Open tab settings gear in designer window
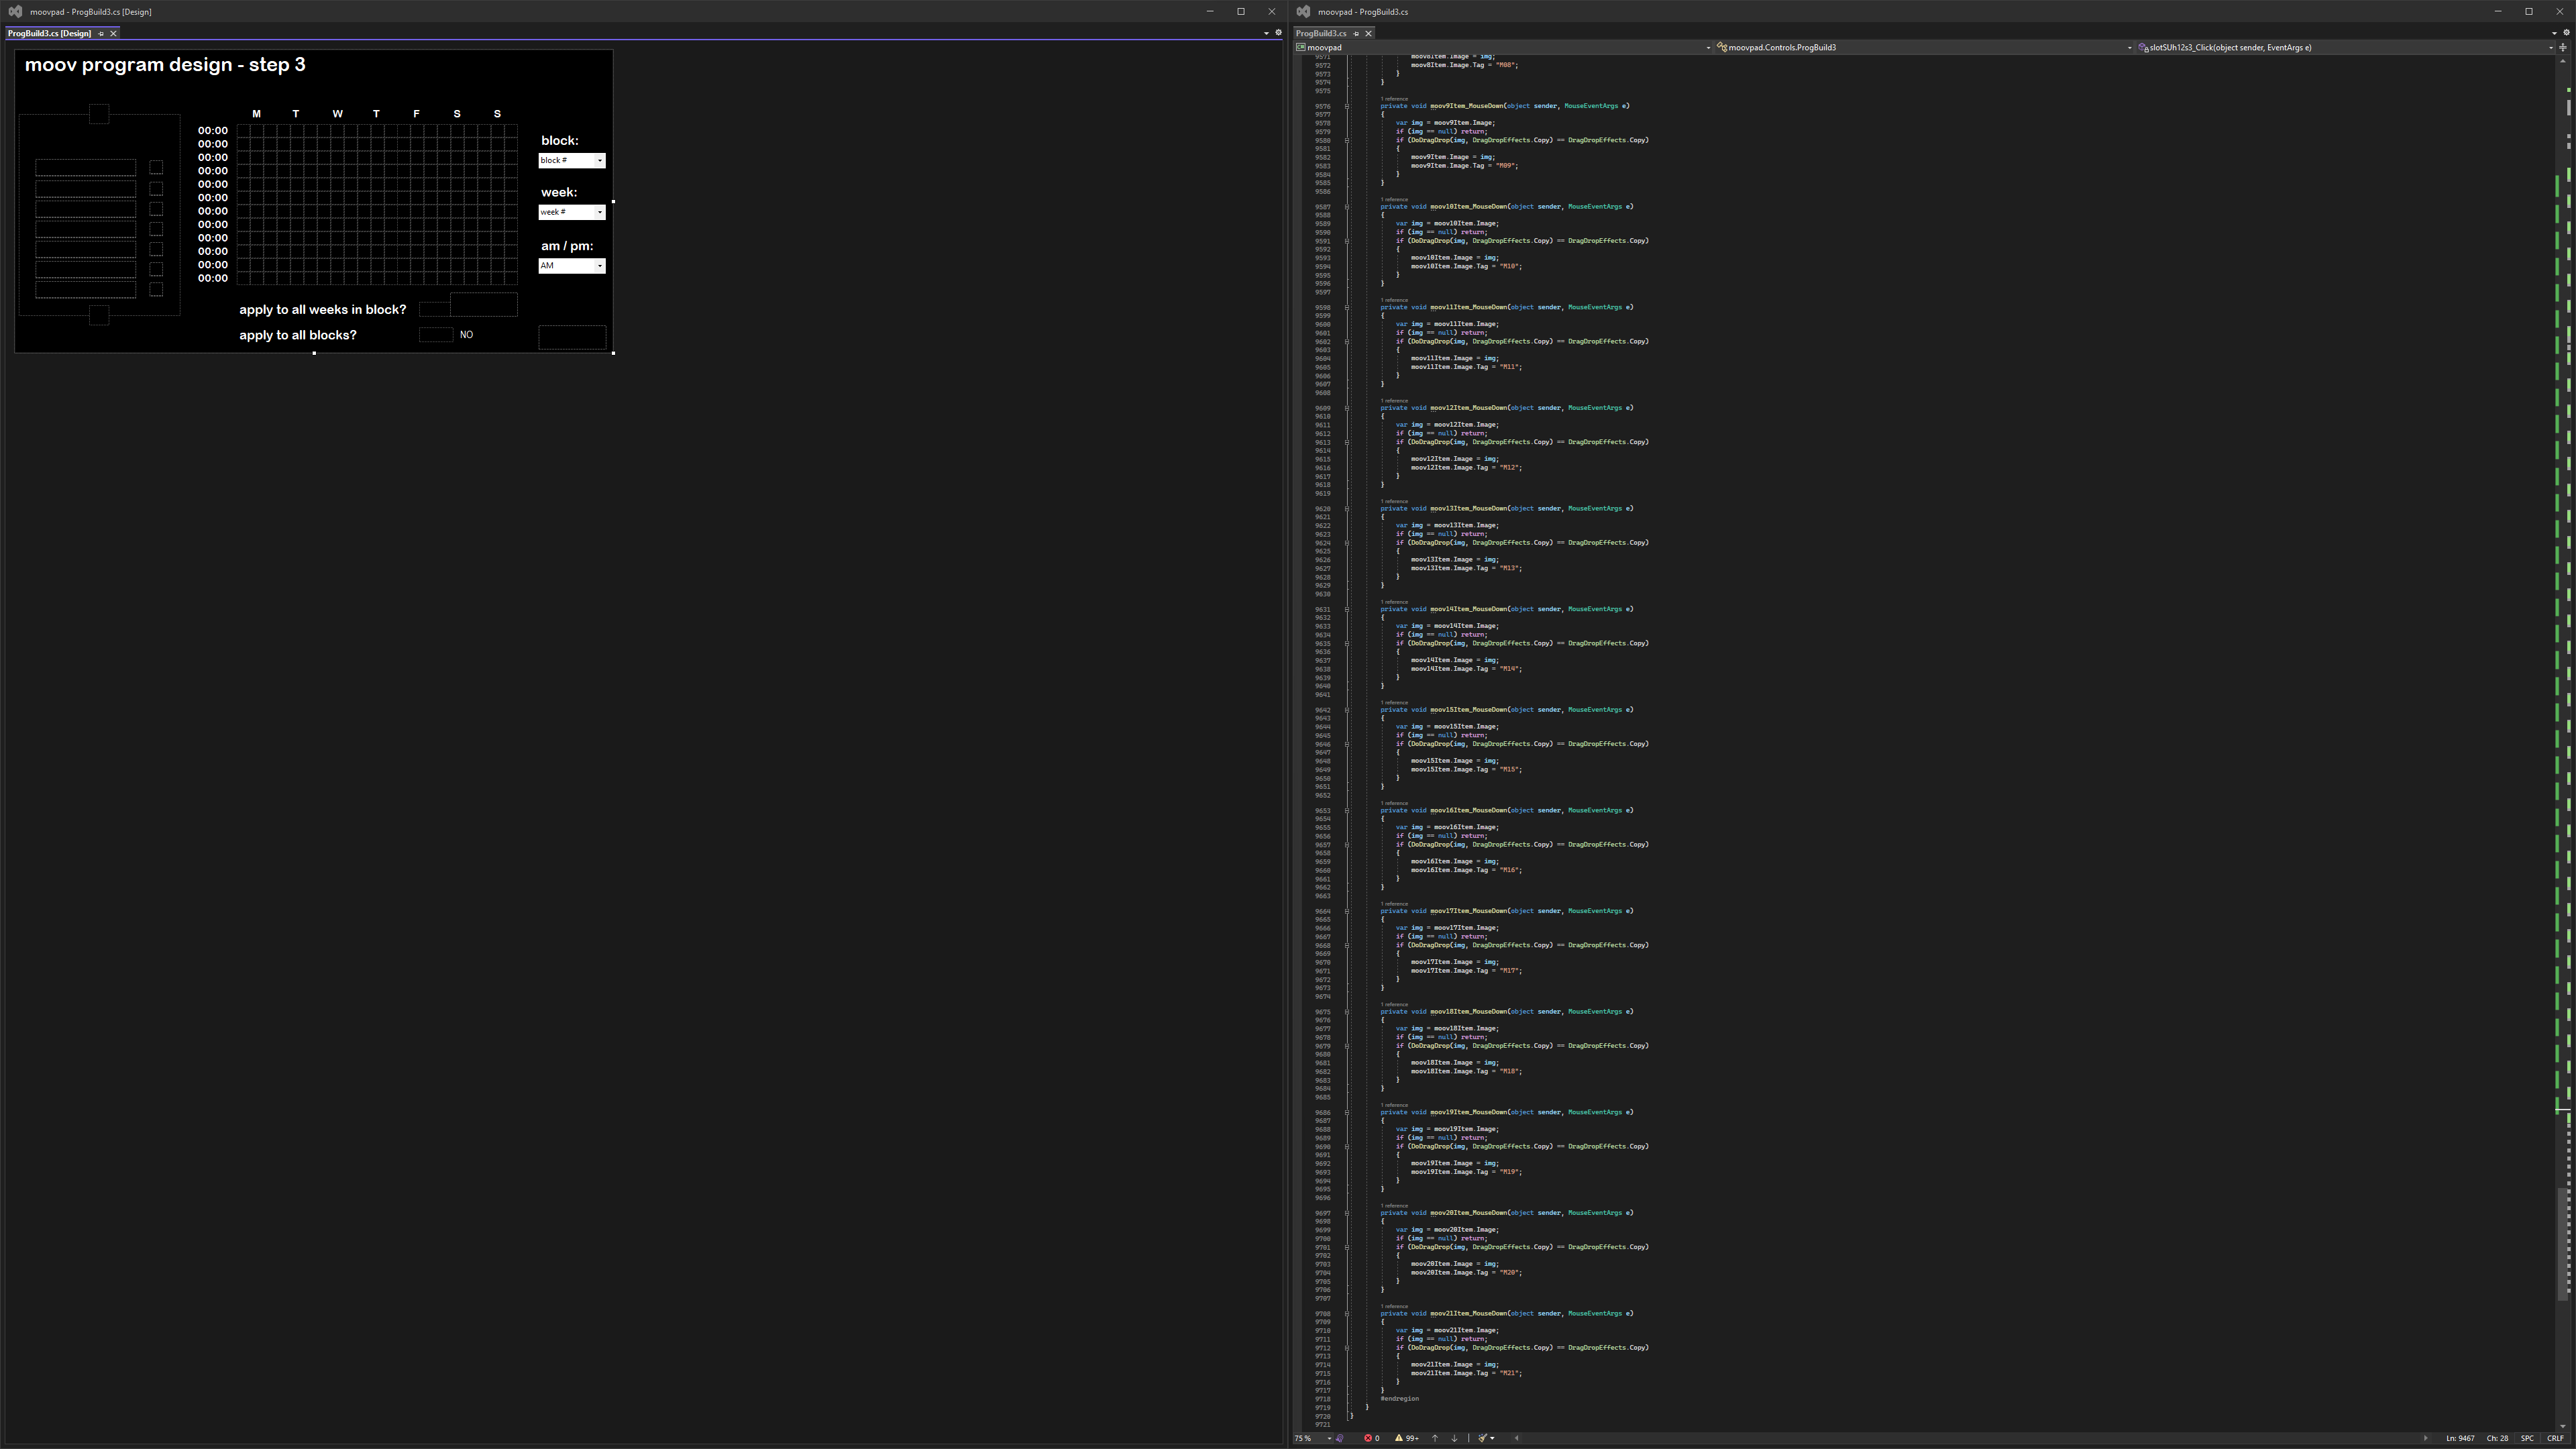Image resolution: width=2576 pixels, height=1449 pixels. click(1278, 33)
